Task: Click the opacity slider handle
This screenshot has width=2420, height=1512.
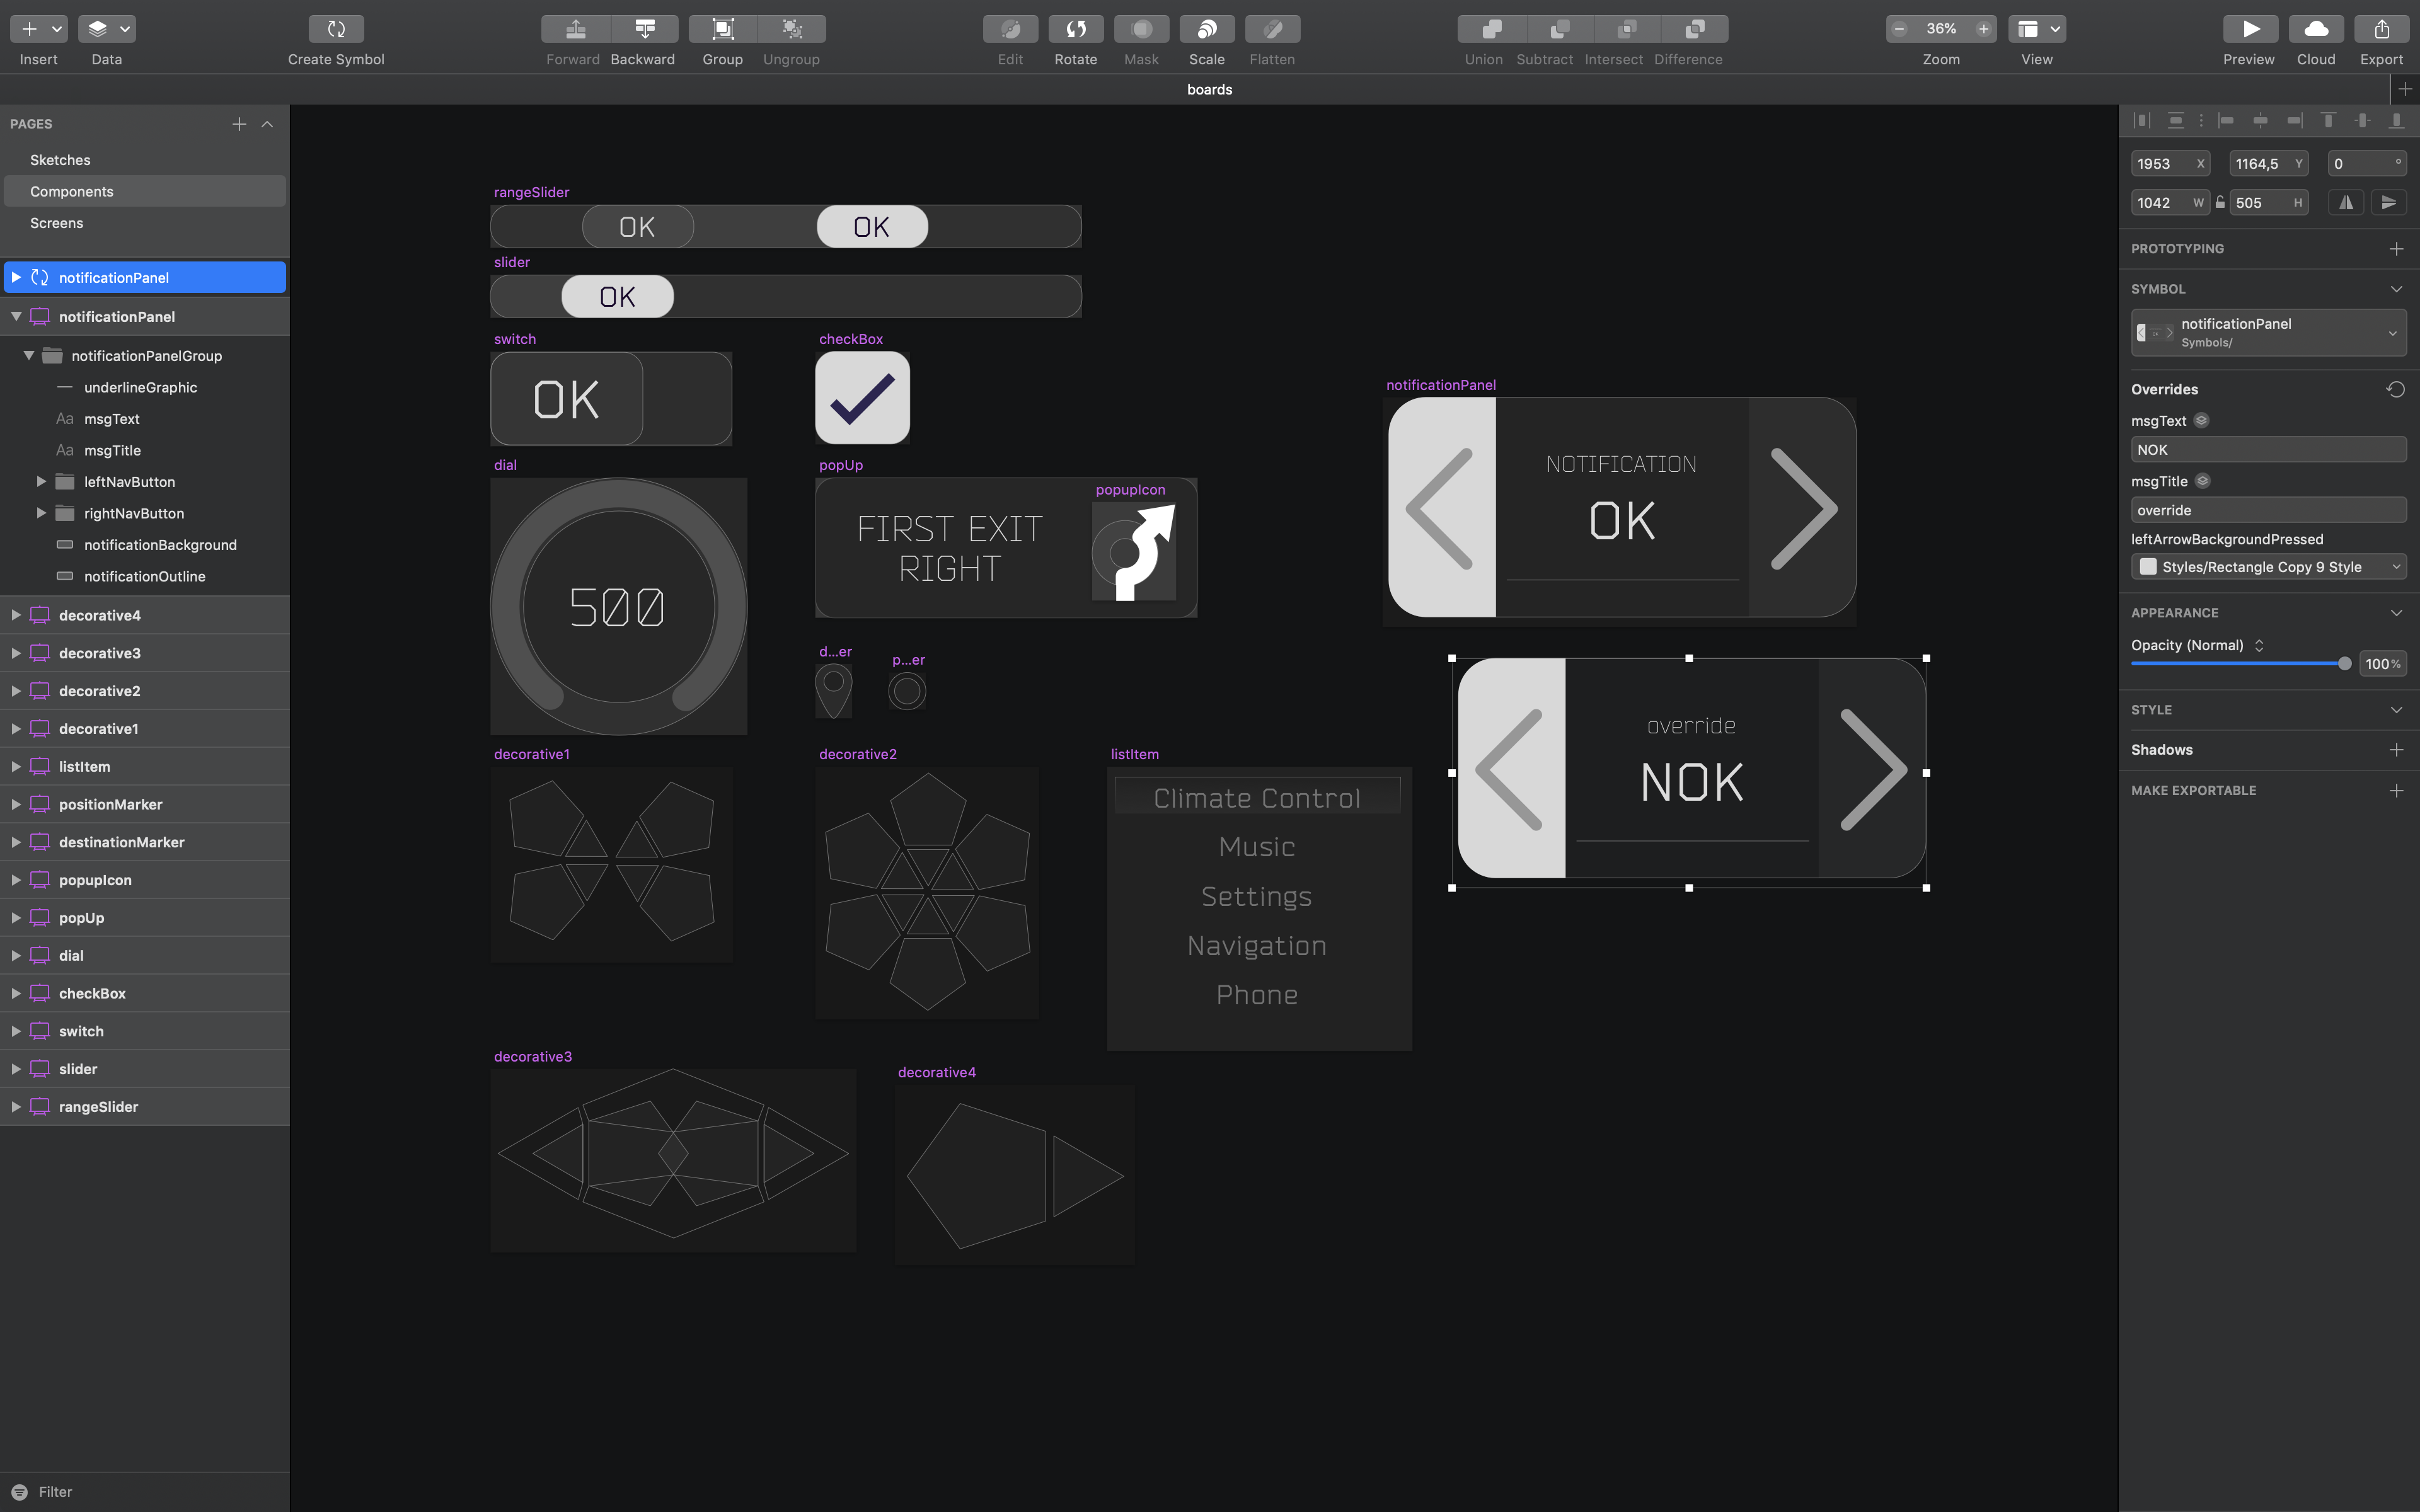Action: (x=2344, y=664)
